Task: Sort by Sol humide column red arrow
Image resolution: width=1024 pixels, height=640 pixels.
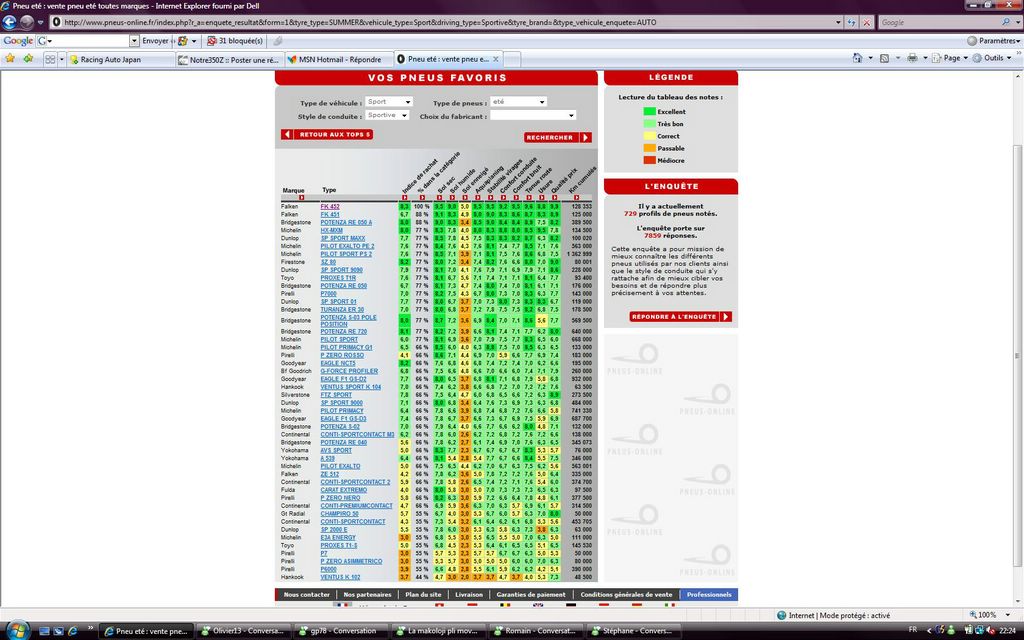Action: 452,197
